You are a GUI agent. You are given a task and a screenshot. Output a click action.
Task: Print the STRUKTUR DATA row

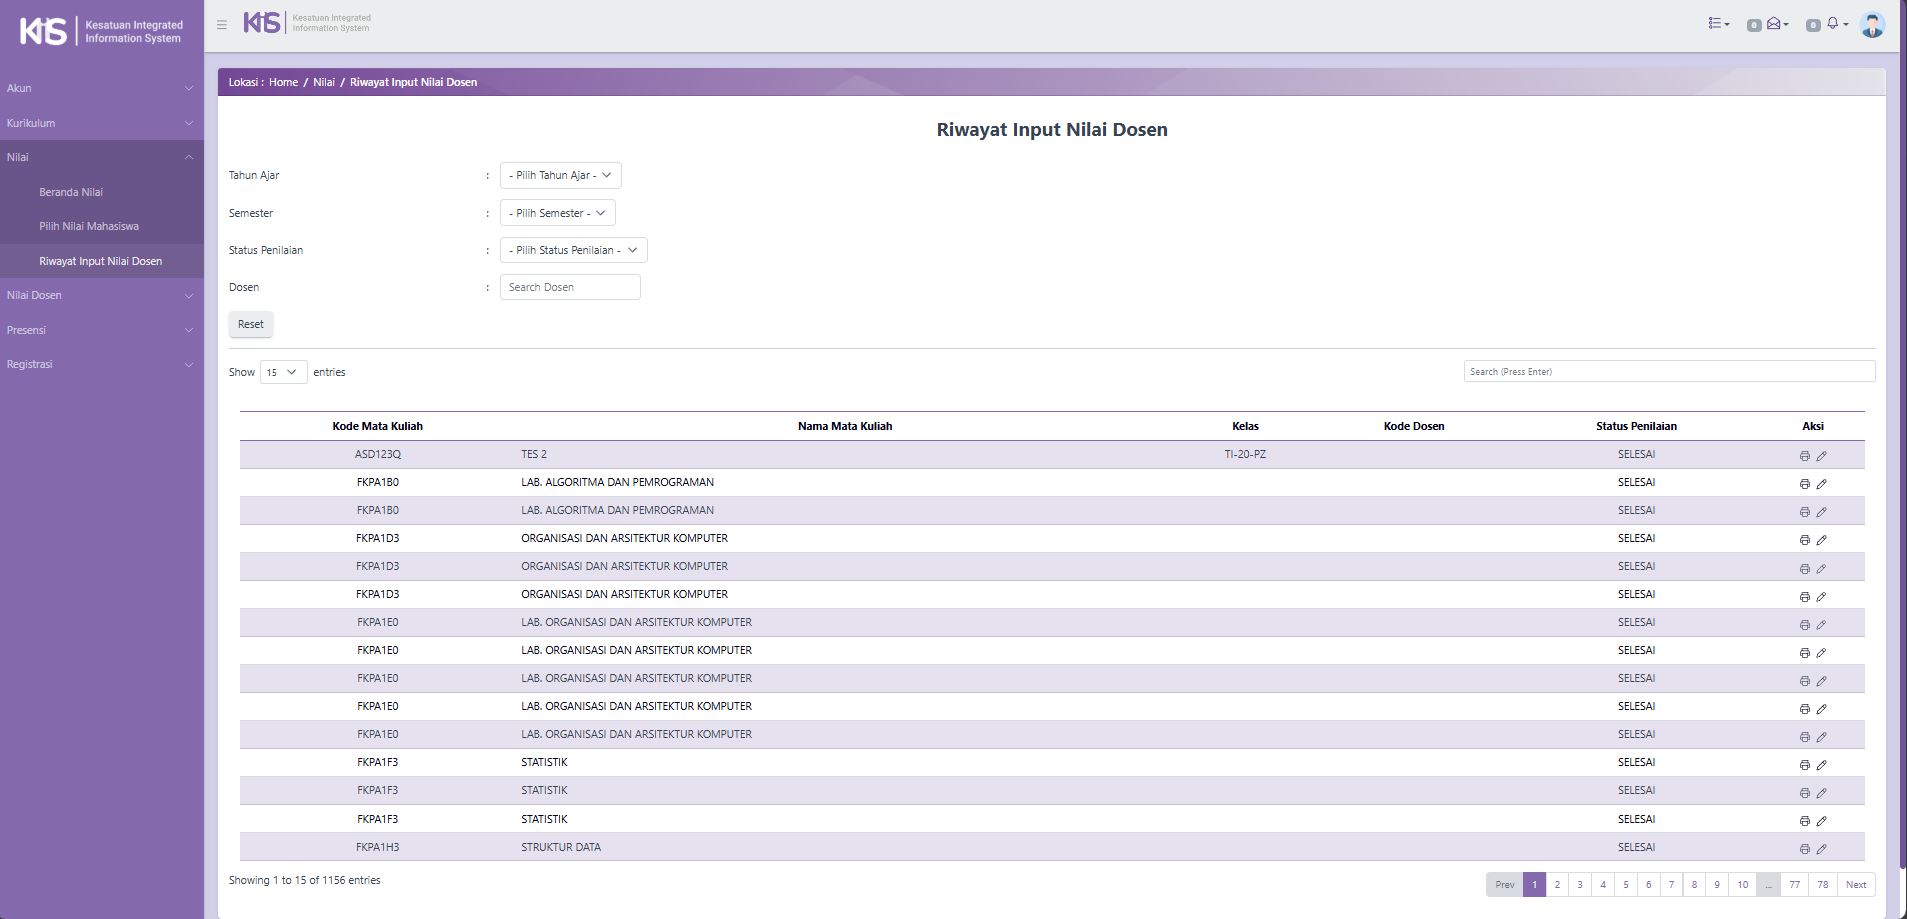pos(1804,849)
